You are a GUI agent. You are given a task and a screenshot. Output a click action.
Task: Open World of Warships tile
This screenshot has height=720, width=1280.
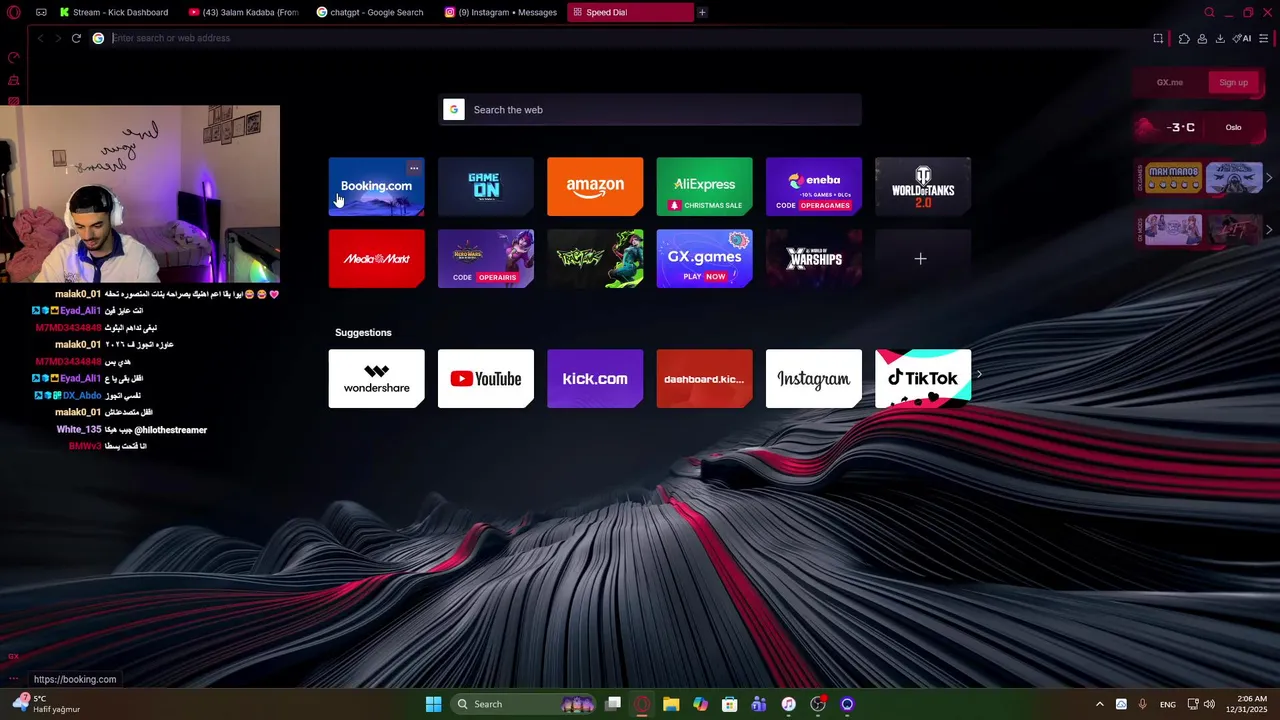[814, 259]
